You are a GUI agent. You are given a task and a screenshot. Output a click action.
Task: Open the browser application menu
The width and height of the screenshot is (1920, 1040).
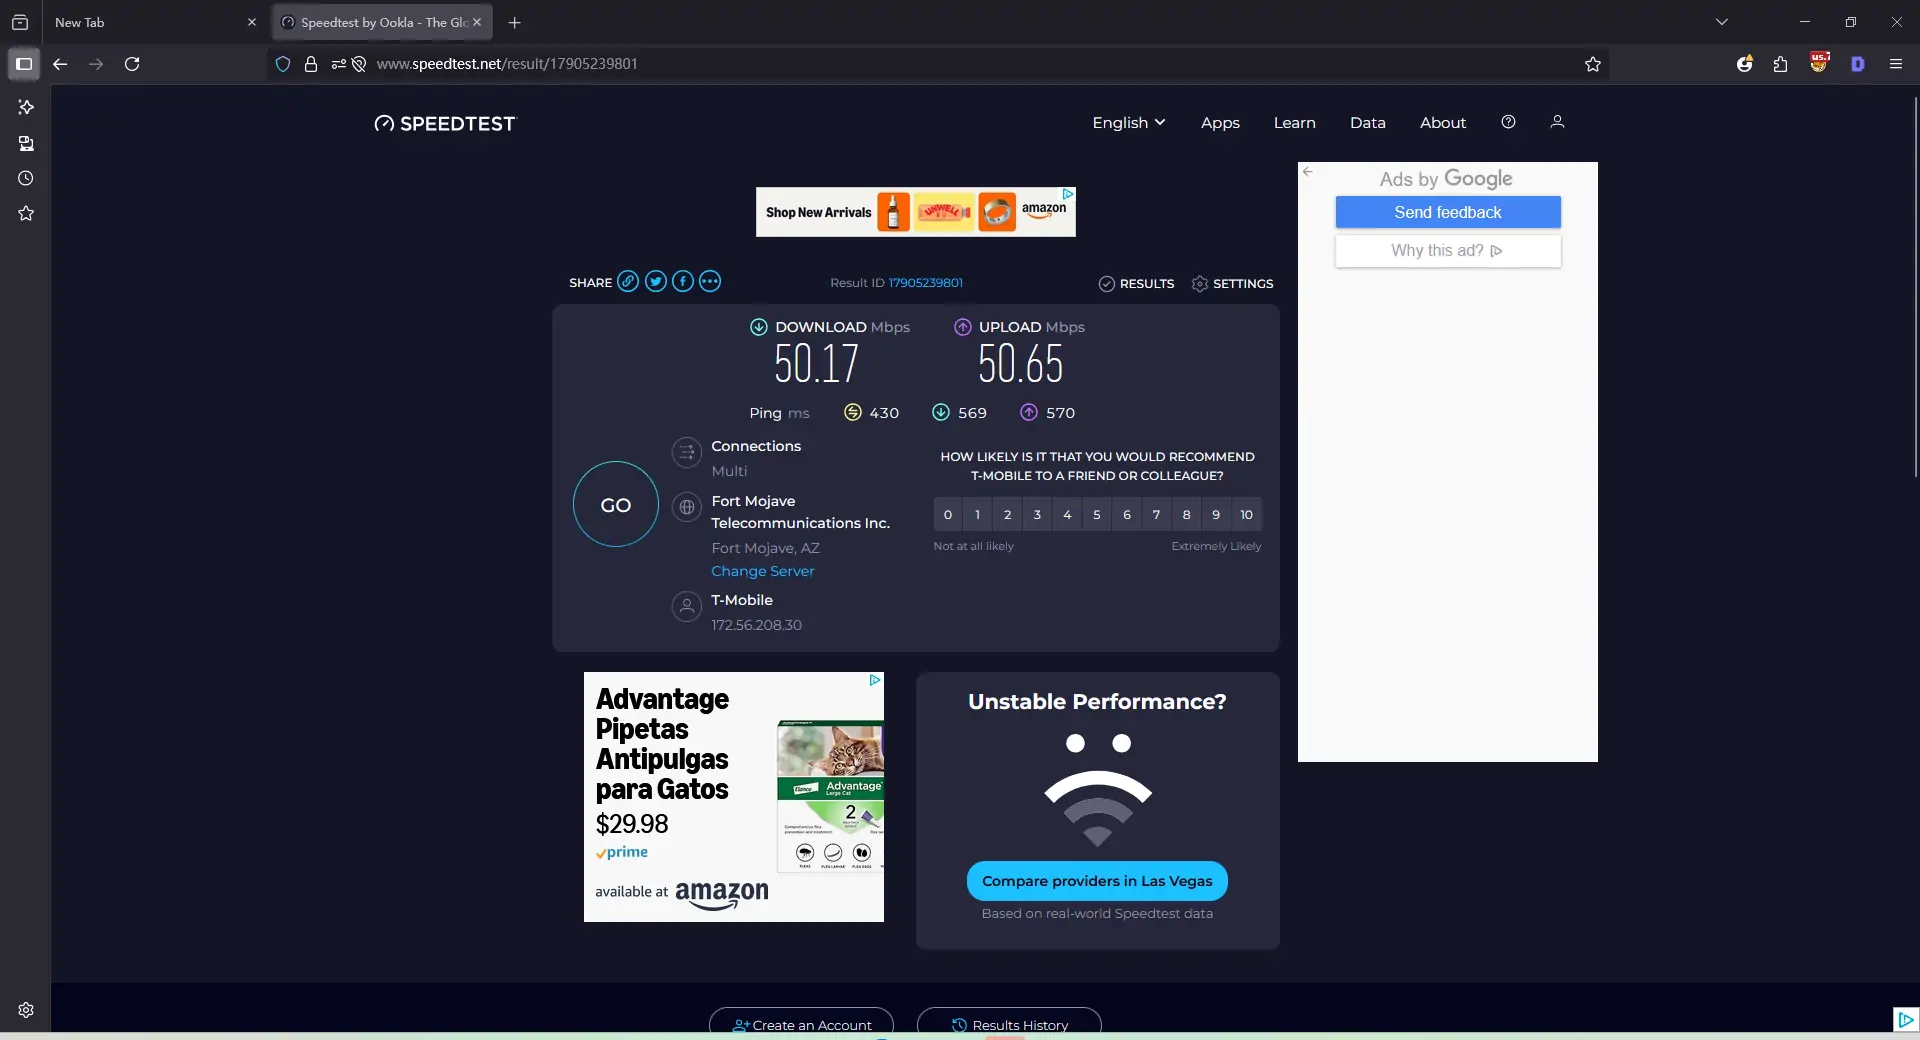pos(1896,64)
